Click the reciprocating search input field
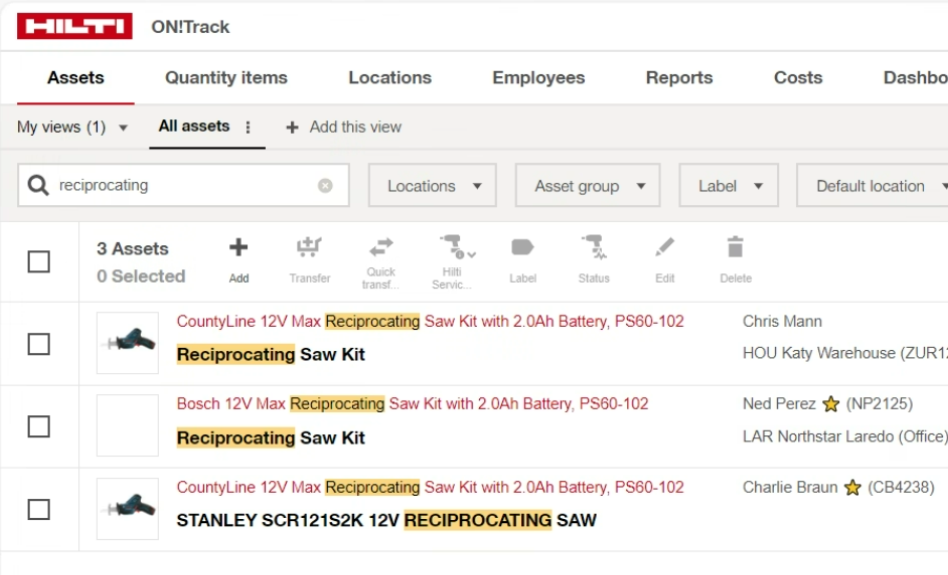The image size is (948, 575). click(x=185, y=186)
